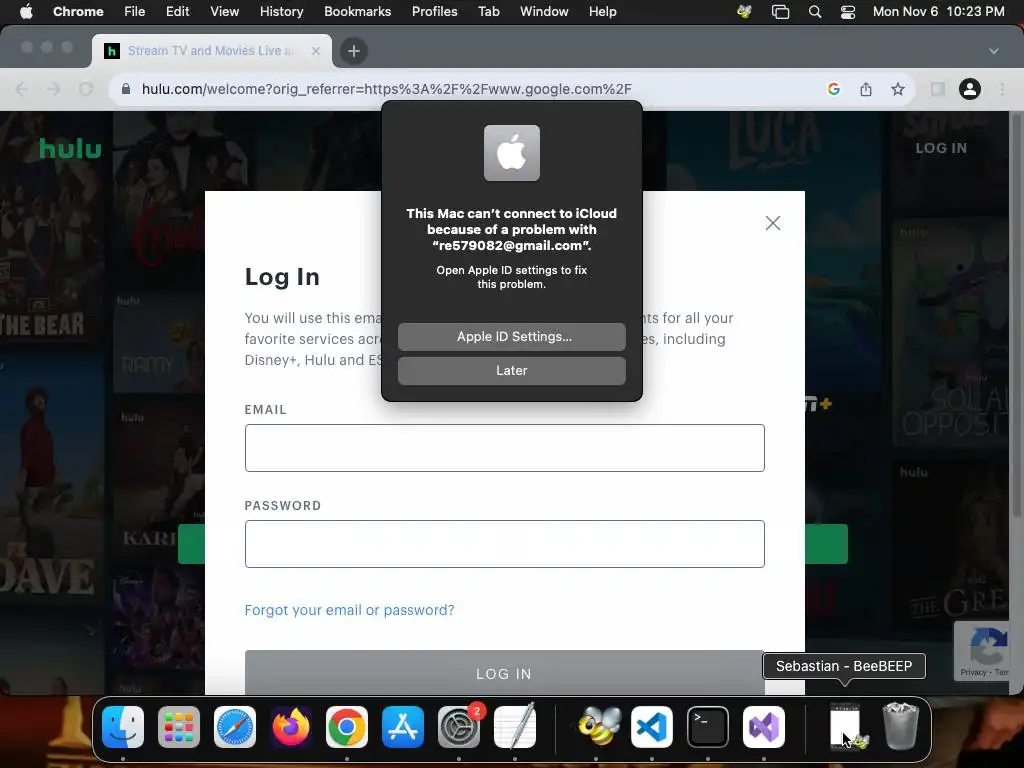Open Launchpad from the Dock
The width and height of the screenshot is (1024, 768).
pyautogui.click(x=179, y=727)
